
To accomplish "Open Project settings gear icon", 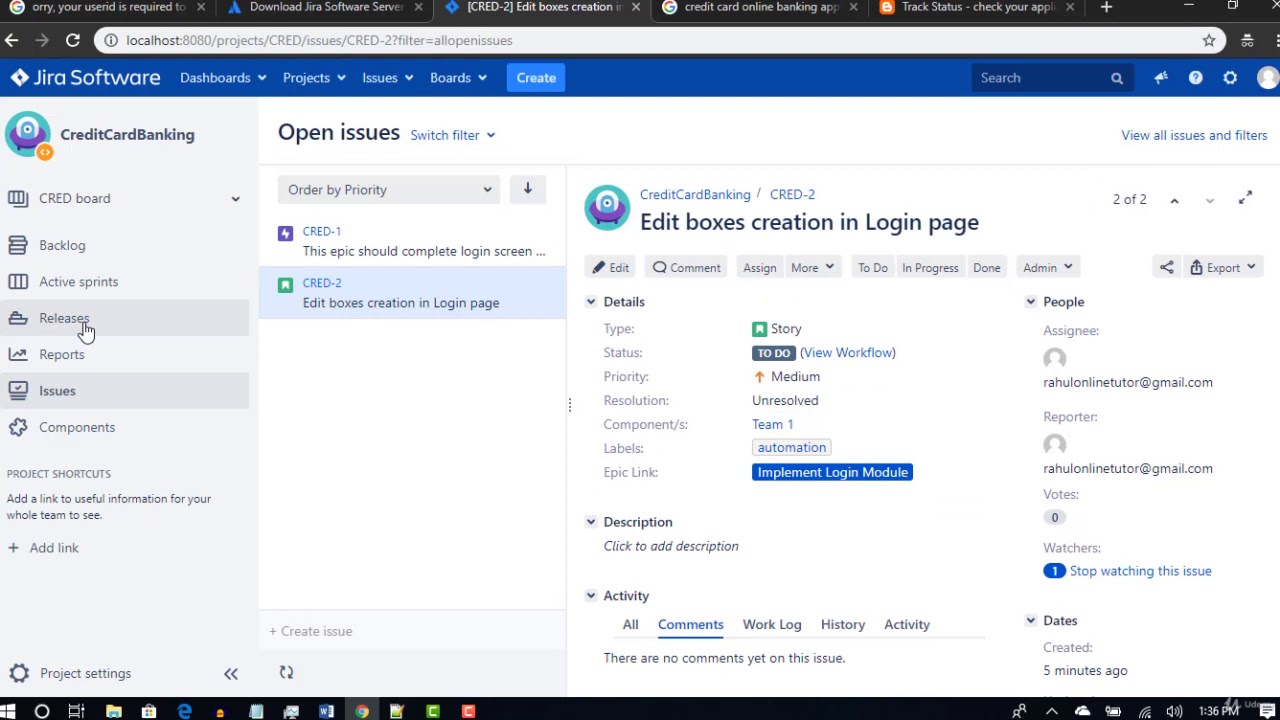I will (19, 673).
